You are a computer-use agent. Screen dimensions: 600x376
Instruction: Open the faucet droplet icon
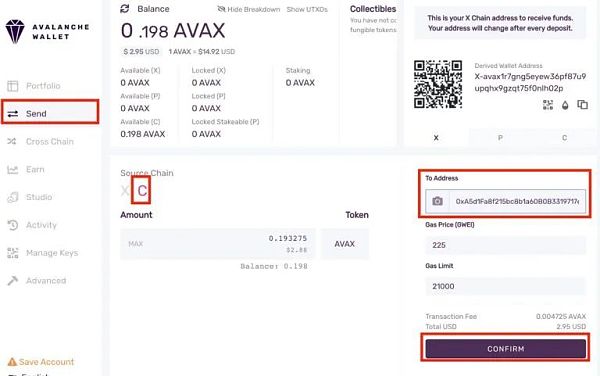pos(565,105)
